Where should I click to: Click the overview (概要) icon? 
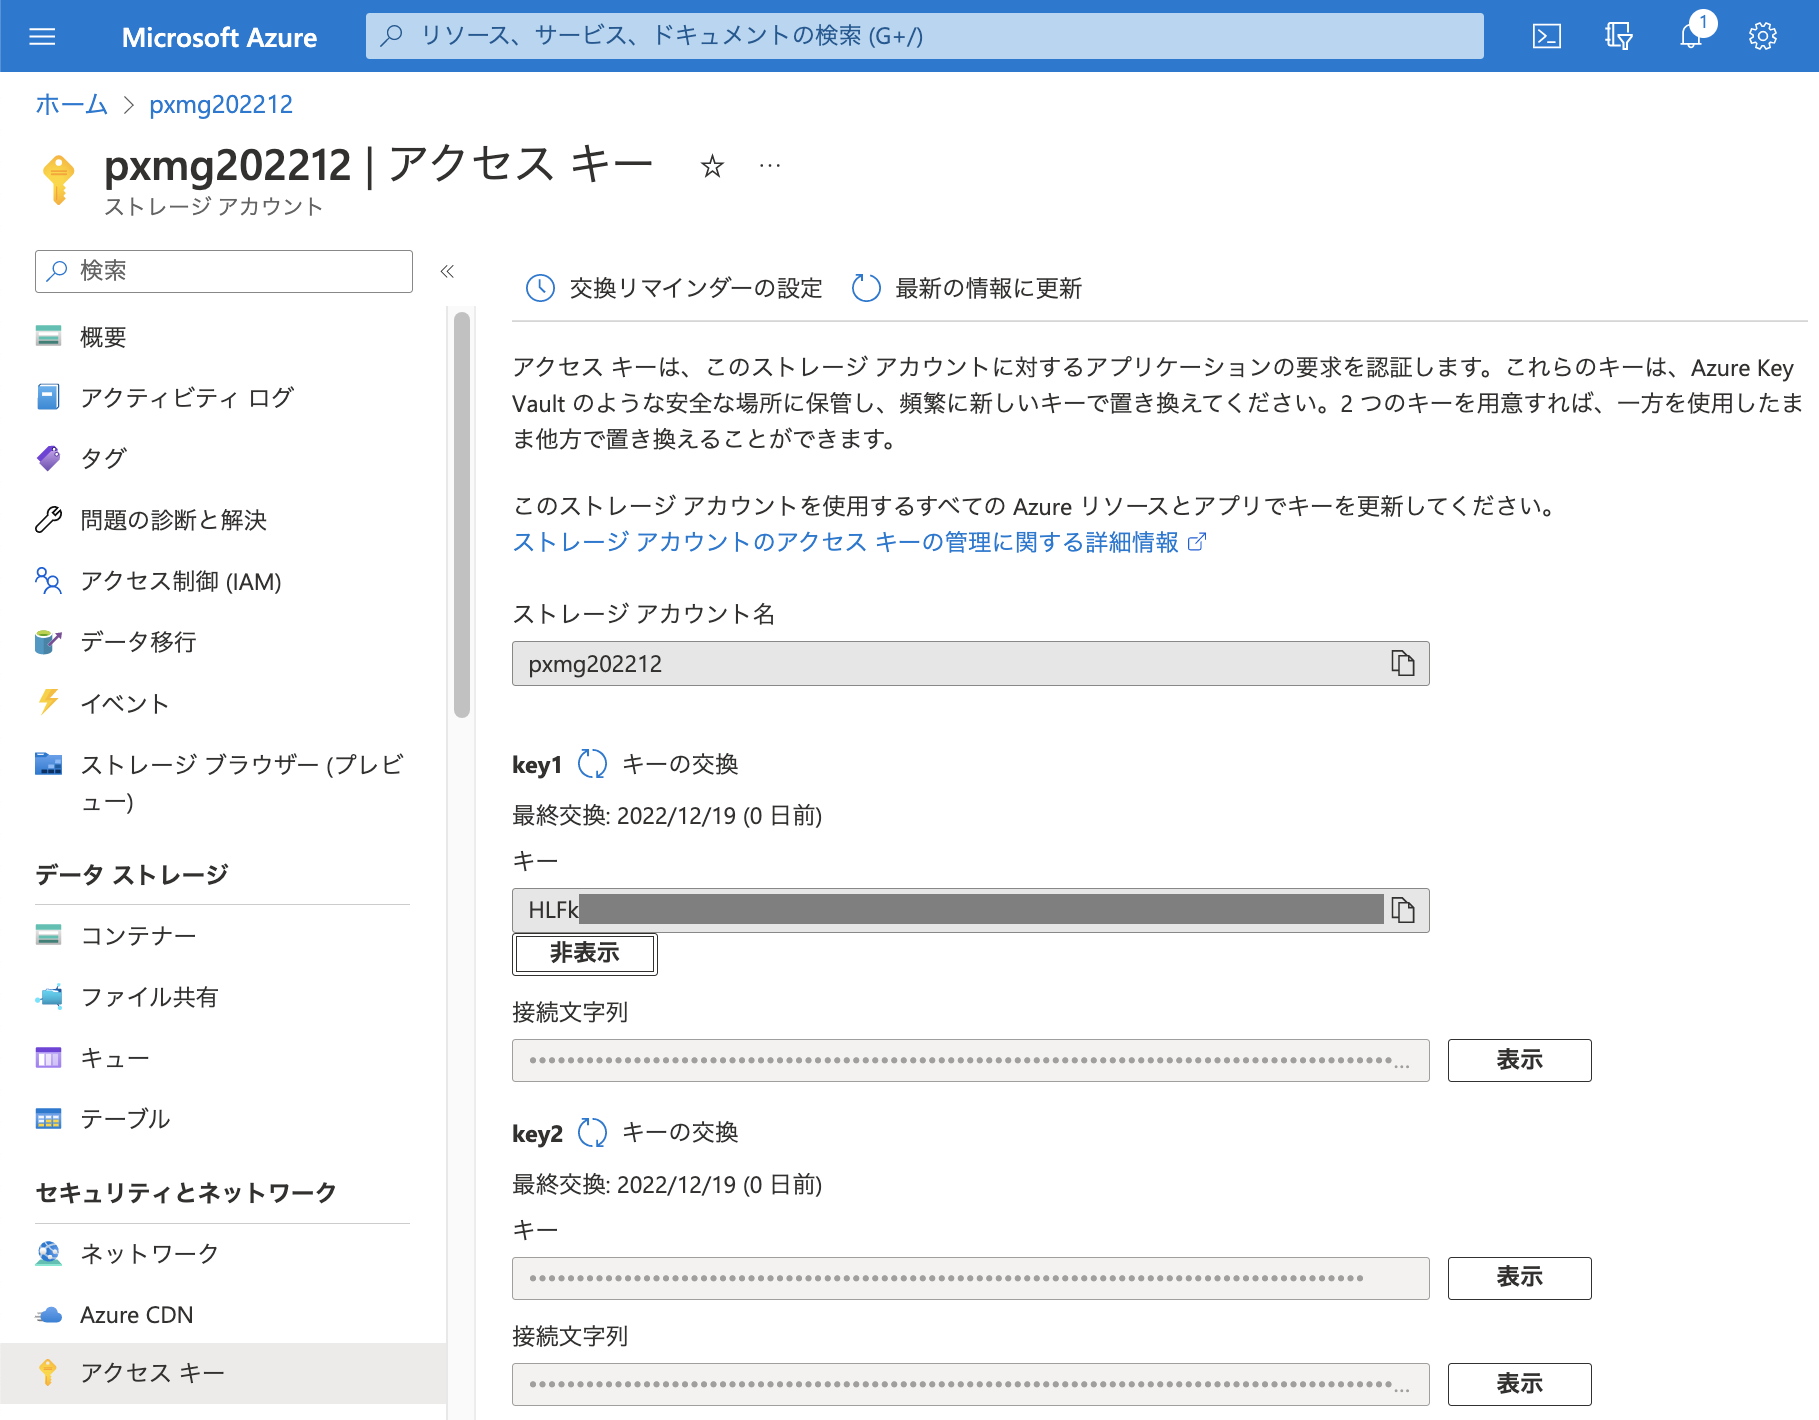[x=48, y=336]
